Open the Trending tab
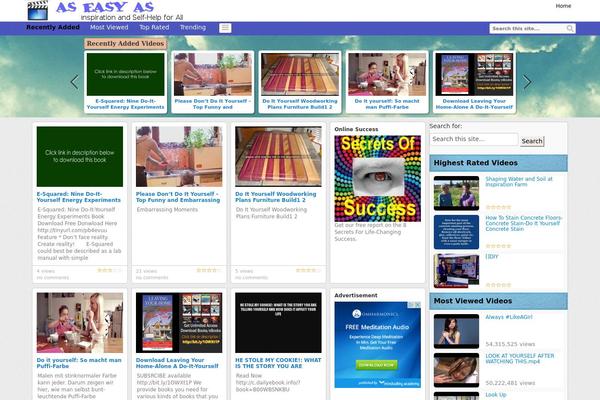 193,27
